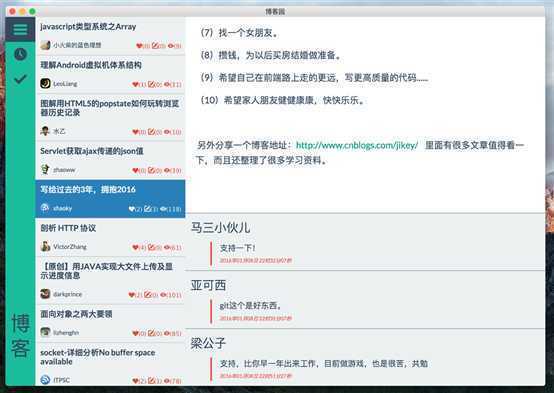The height and width of the screenshot is (393, 554).
Task: Click the ITPSC author avatar icon
Action: click(45, 380)
